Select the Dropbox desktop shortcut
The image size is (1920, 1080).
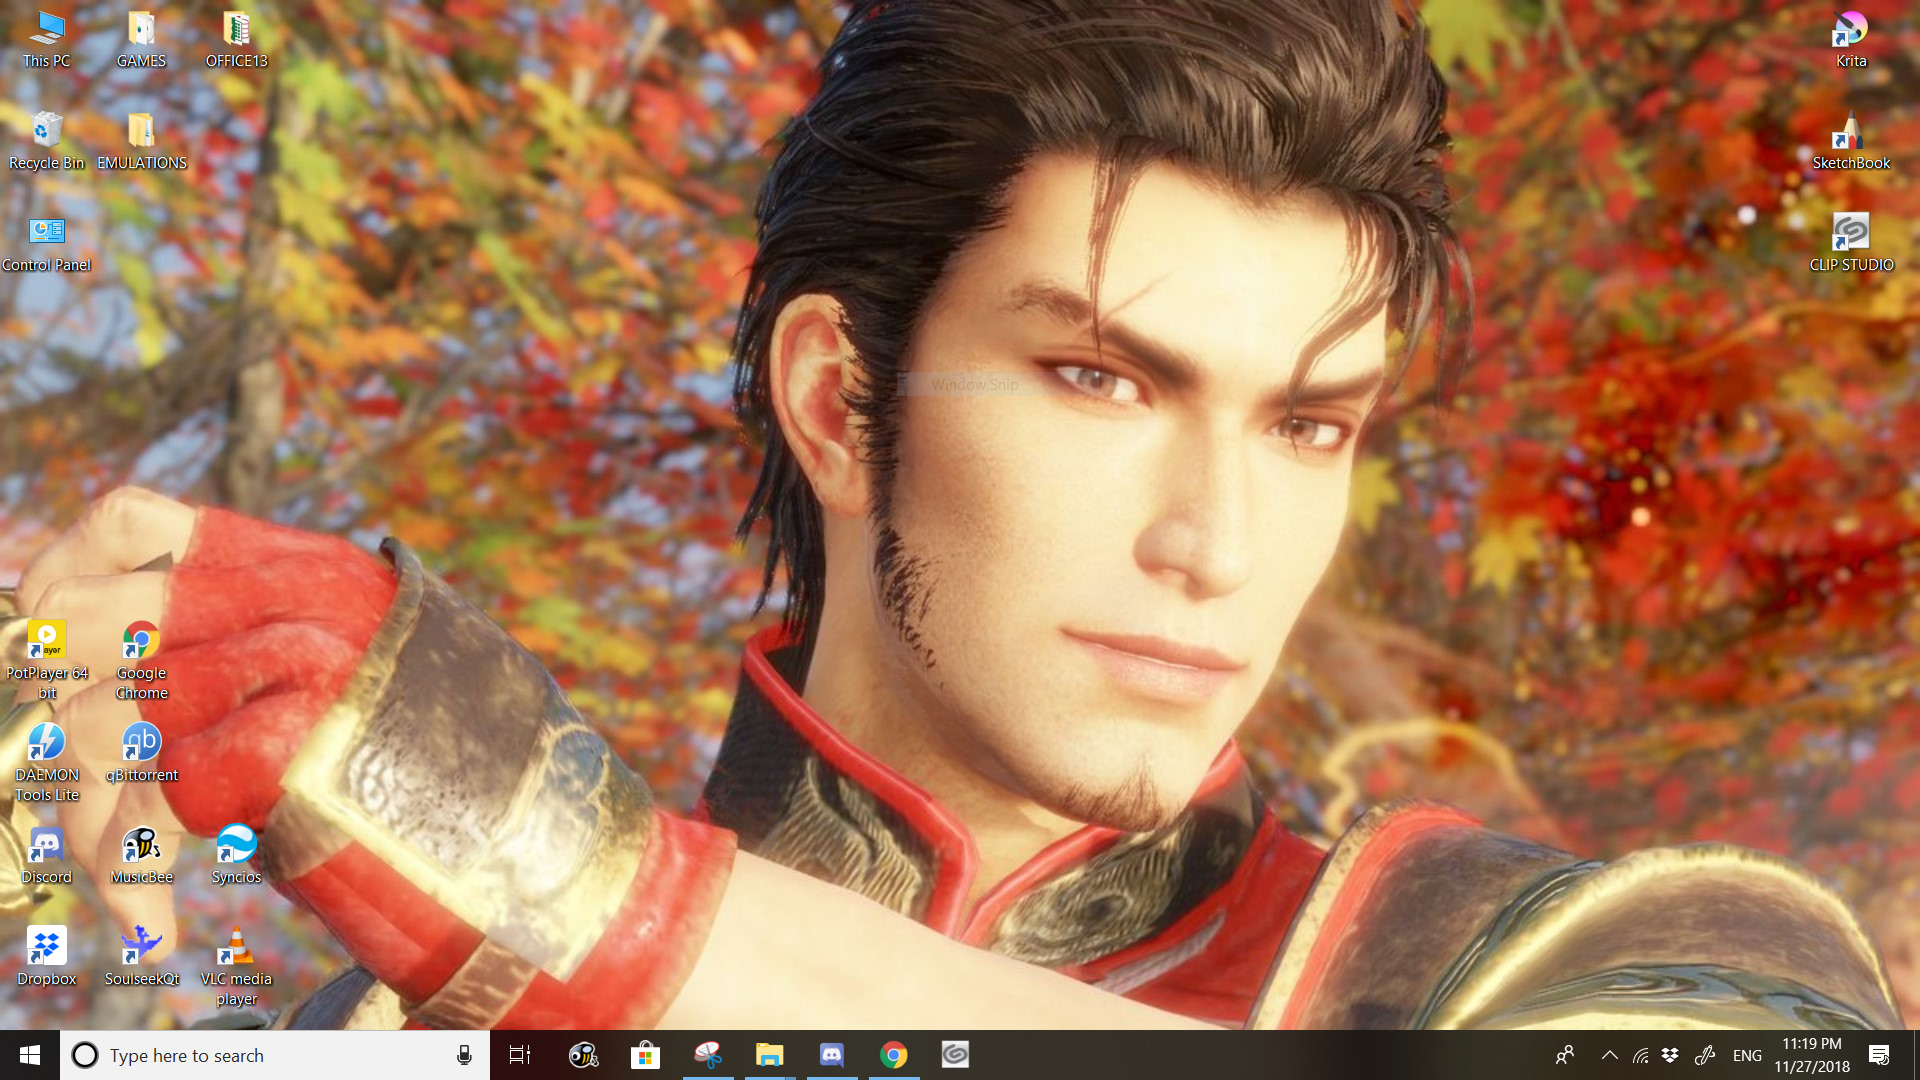(x=46, y=958)
